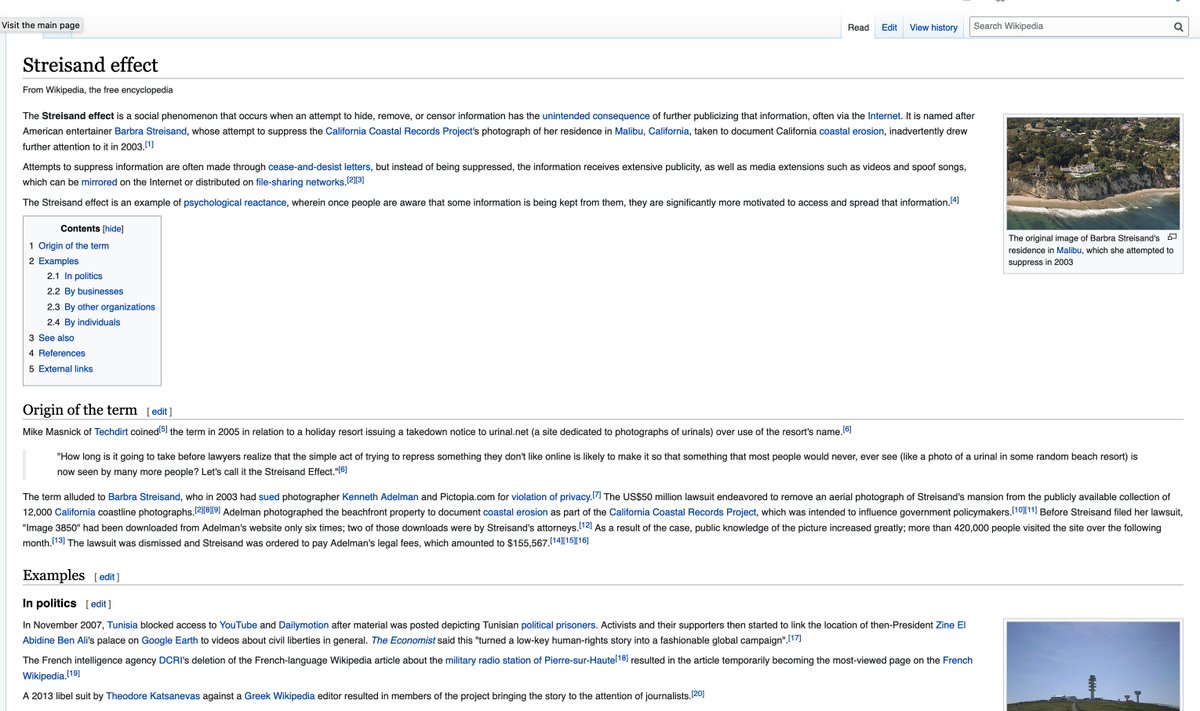Open the Edit tab

[x=889, y=28]
